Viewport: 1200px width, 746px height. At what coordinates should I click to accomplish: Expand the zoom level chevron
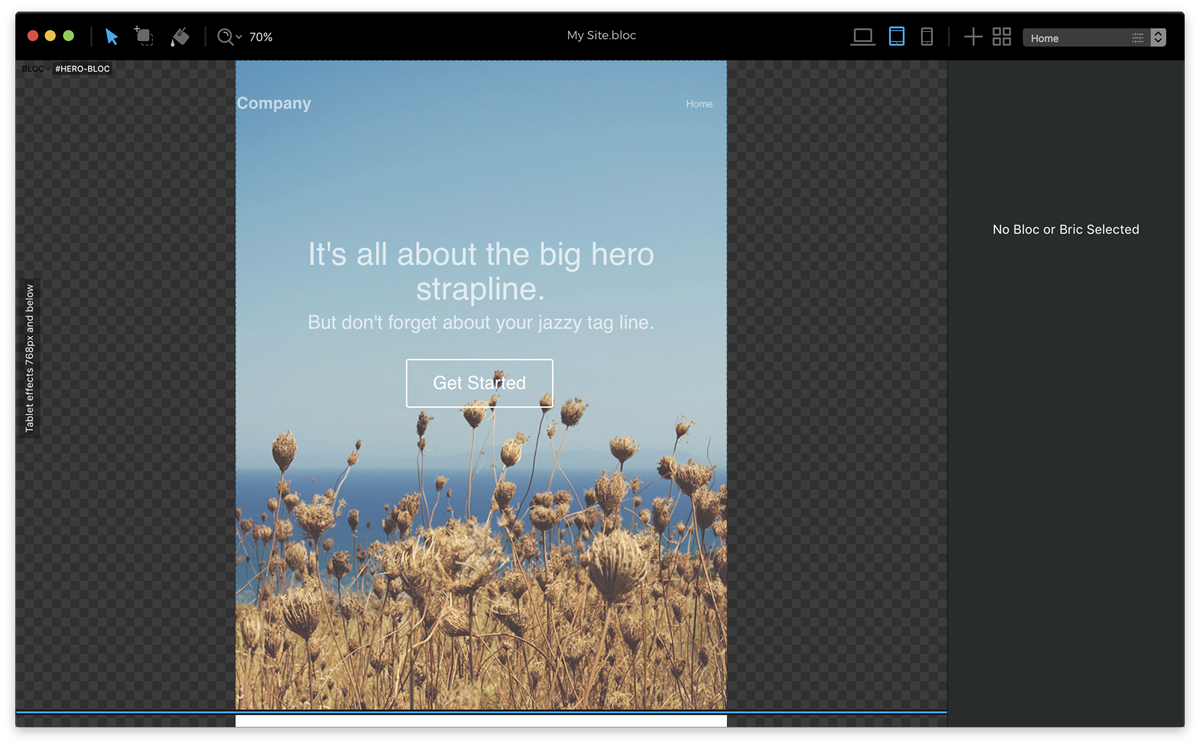pos(239,38)
